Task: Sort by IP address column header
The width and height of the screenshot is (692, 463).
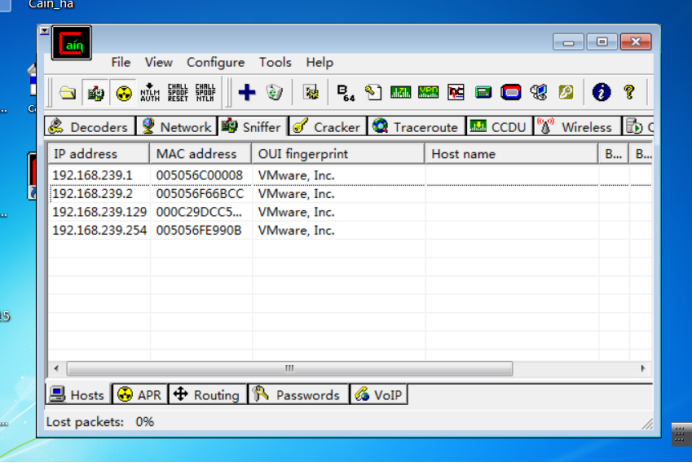Action: (98, 154)
